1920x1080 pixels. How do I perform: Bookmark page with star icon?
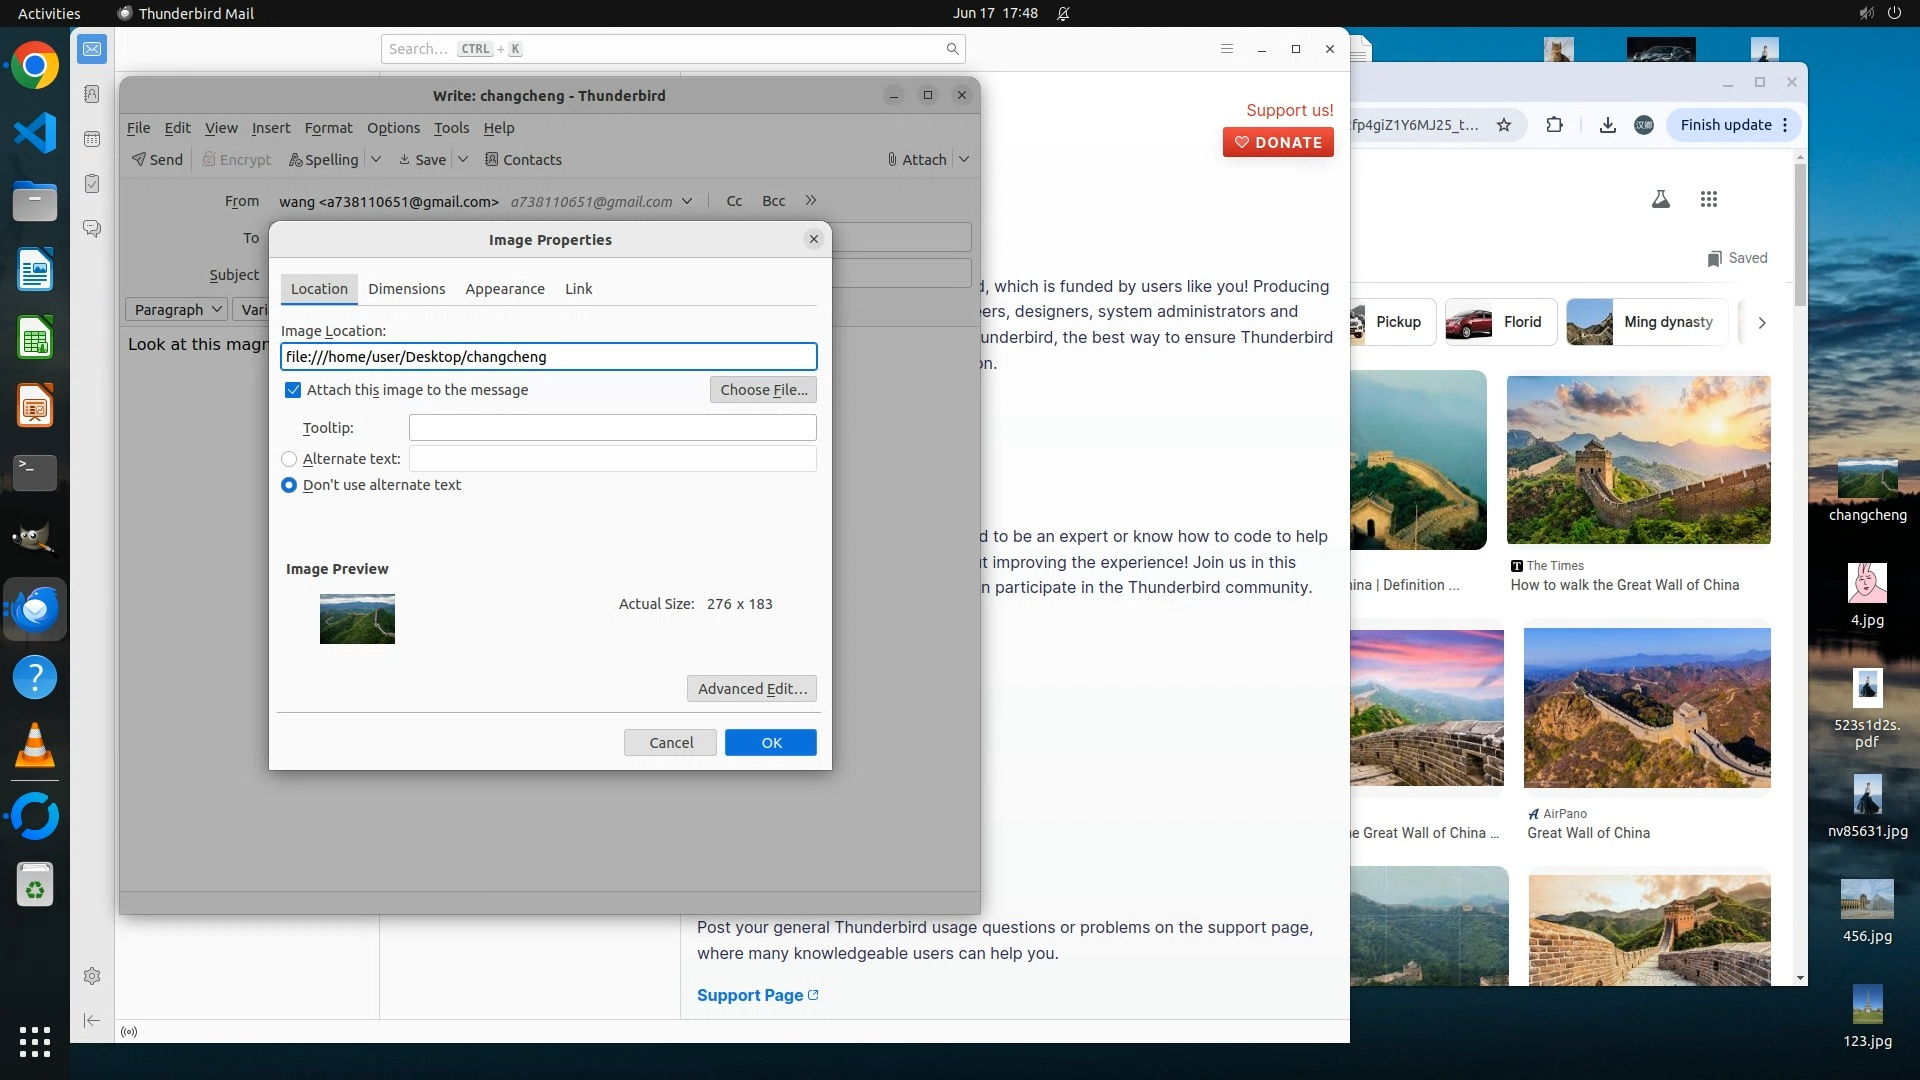(1503, 125)
